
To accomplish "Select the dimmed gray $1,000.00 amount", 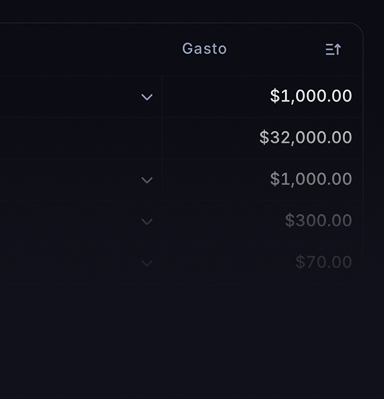I will 311,179.
